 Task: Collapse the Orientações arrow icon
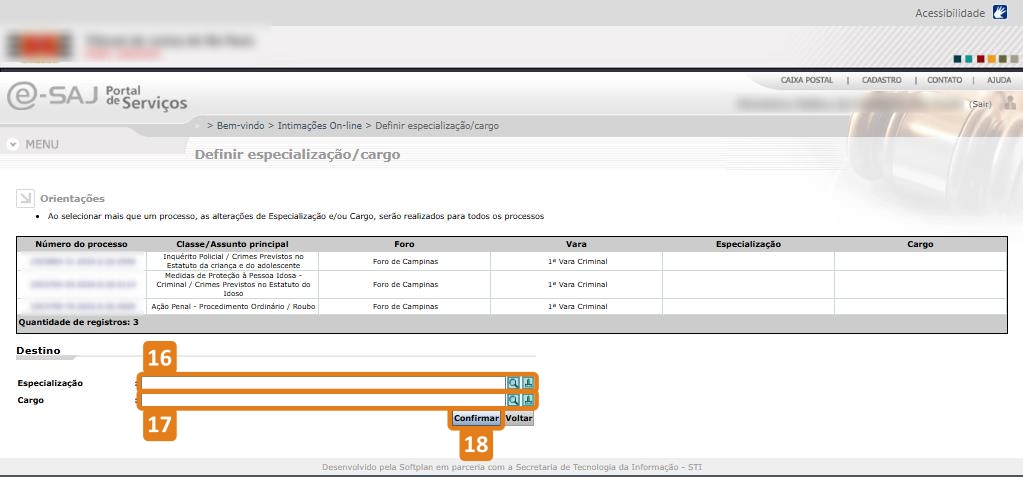pyautogui.click(x=26, y=198)
